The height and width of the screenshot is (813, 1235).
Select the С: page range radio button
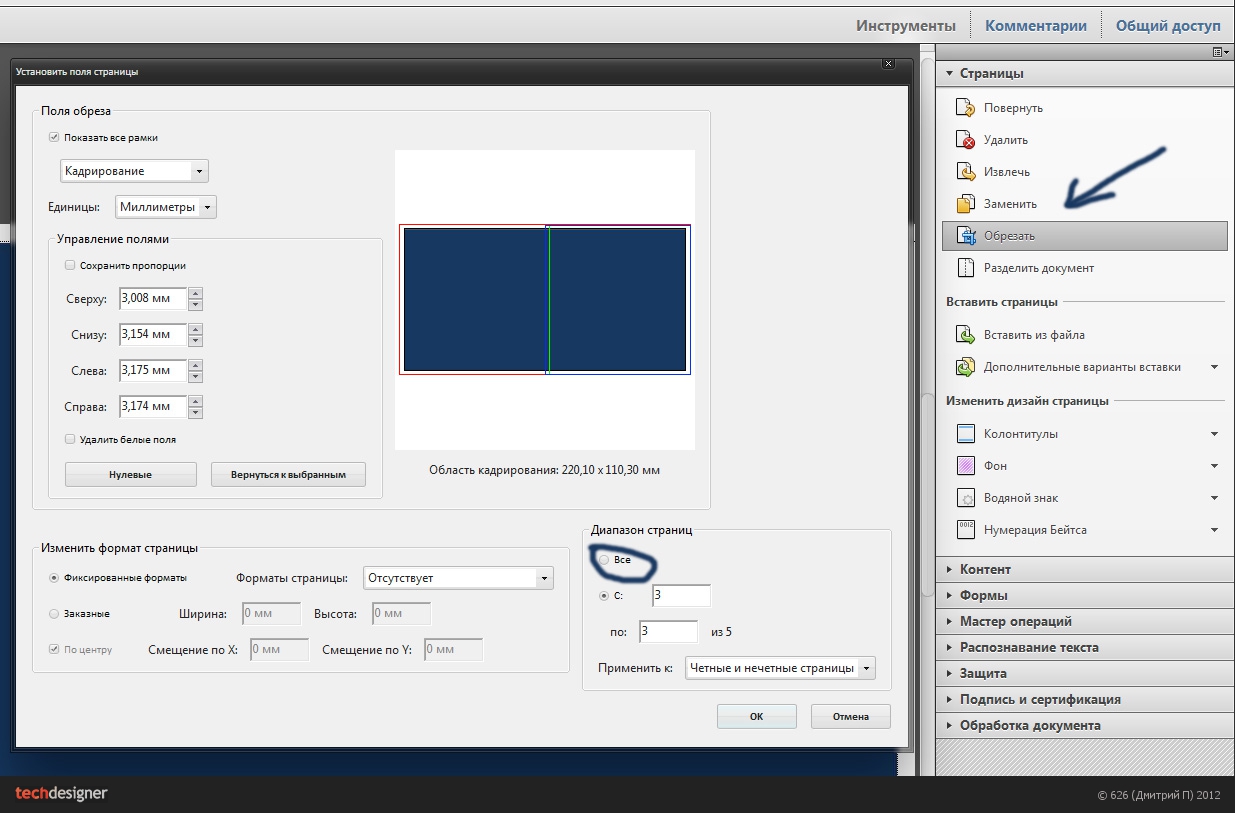(604, 596)
